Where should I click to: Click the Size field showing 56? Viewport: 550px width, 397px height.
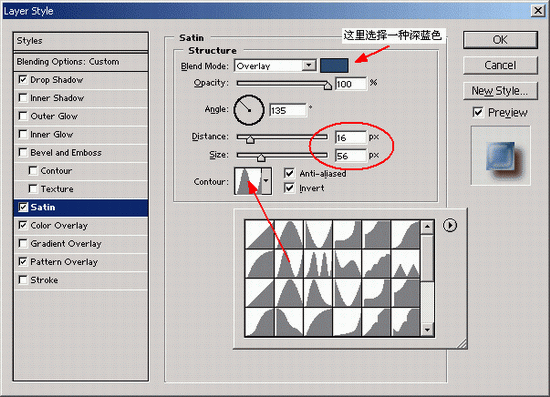point(350,156)
